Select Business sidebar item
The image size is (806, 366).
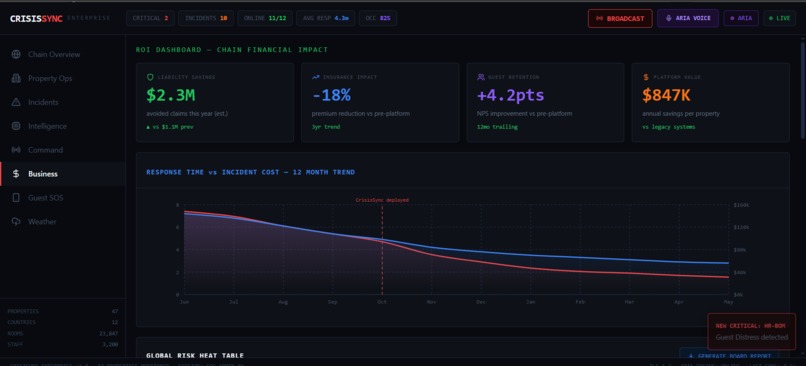click(x=63, y=174)
